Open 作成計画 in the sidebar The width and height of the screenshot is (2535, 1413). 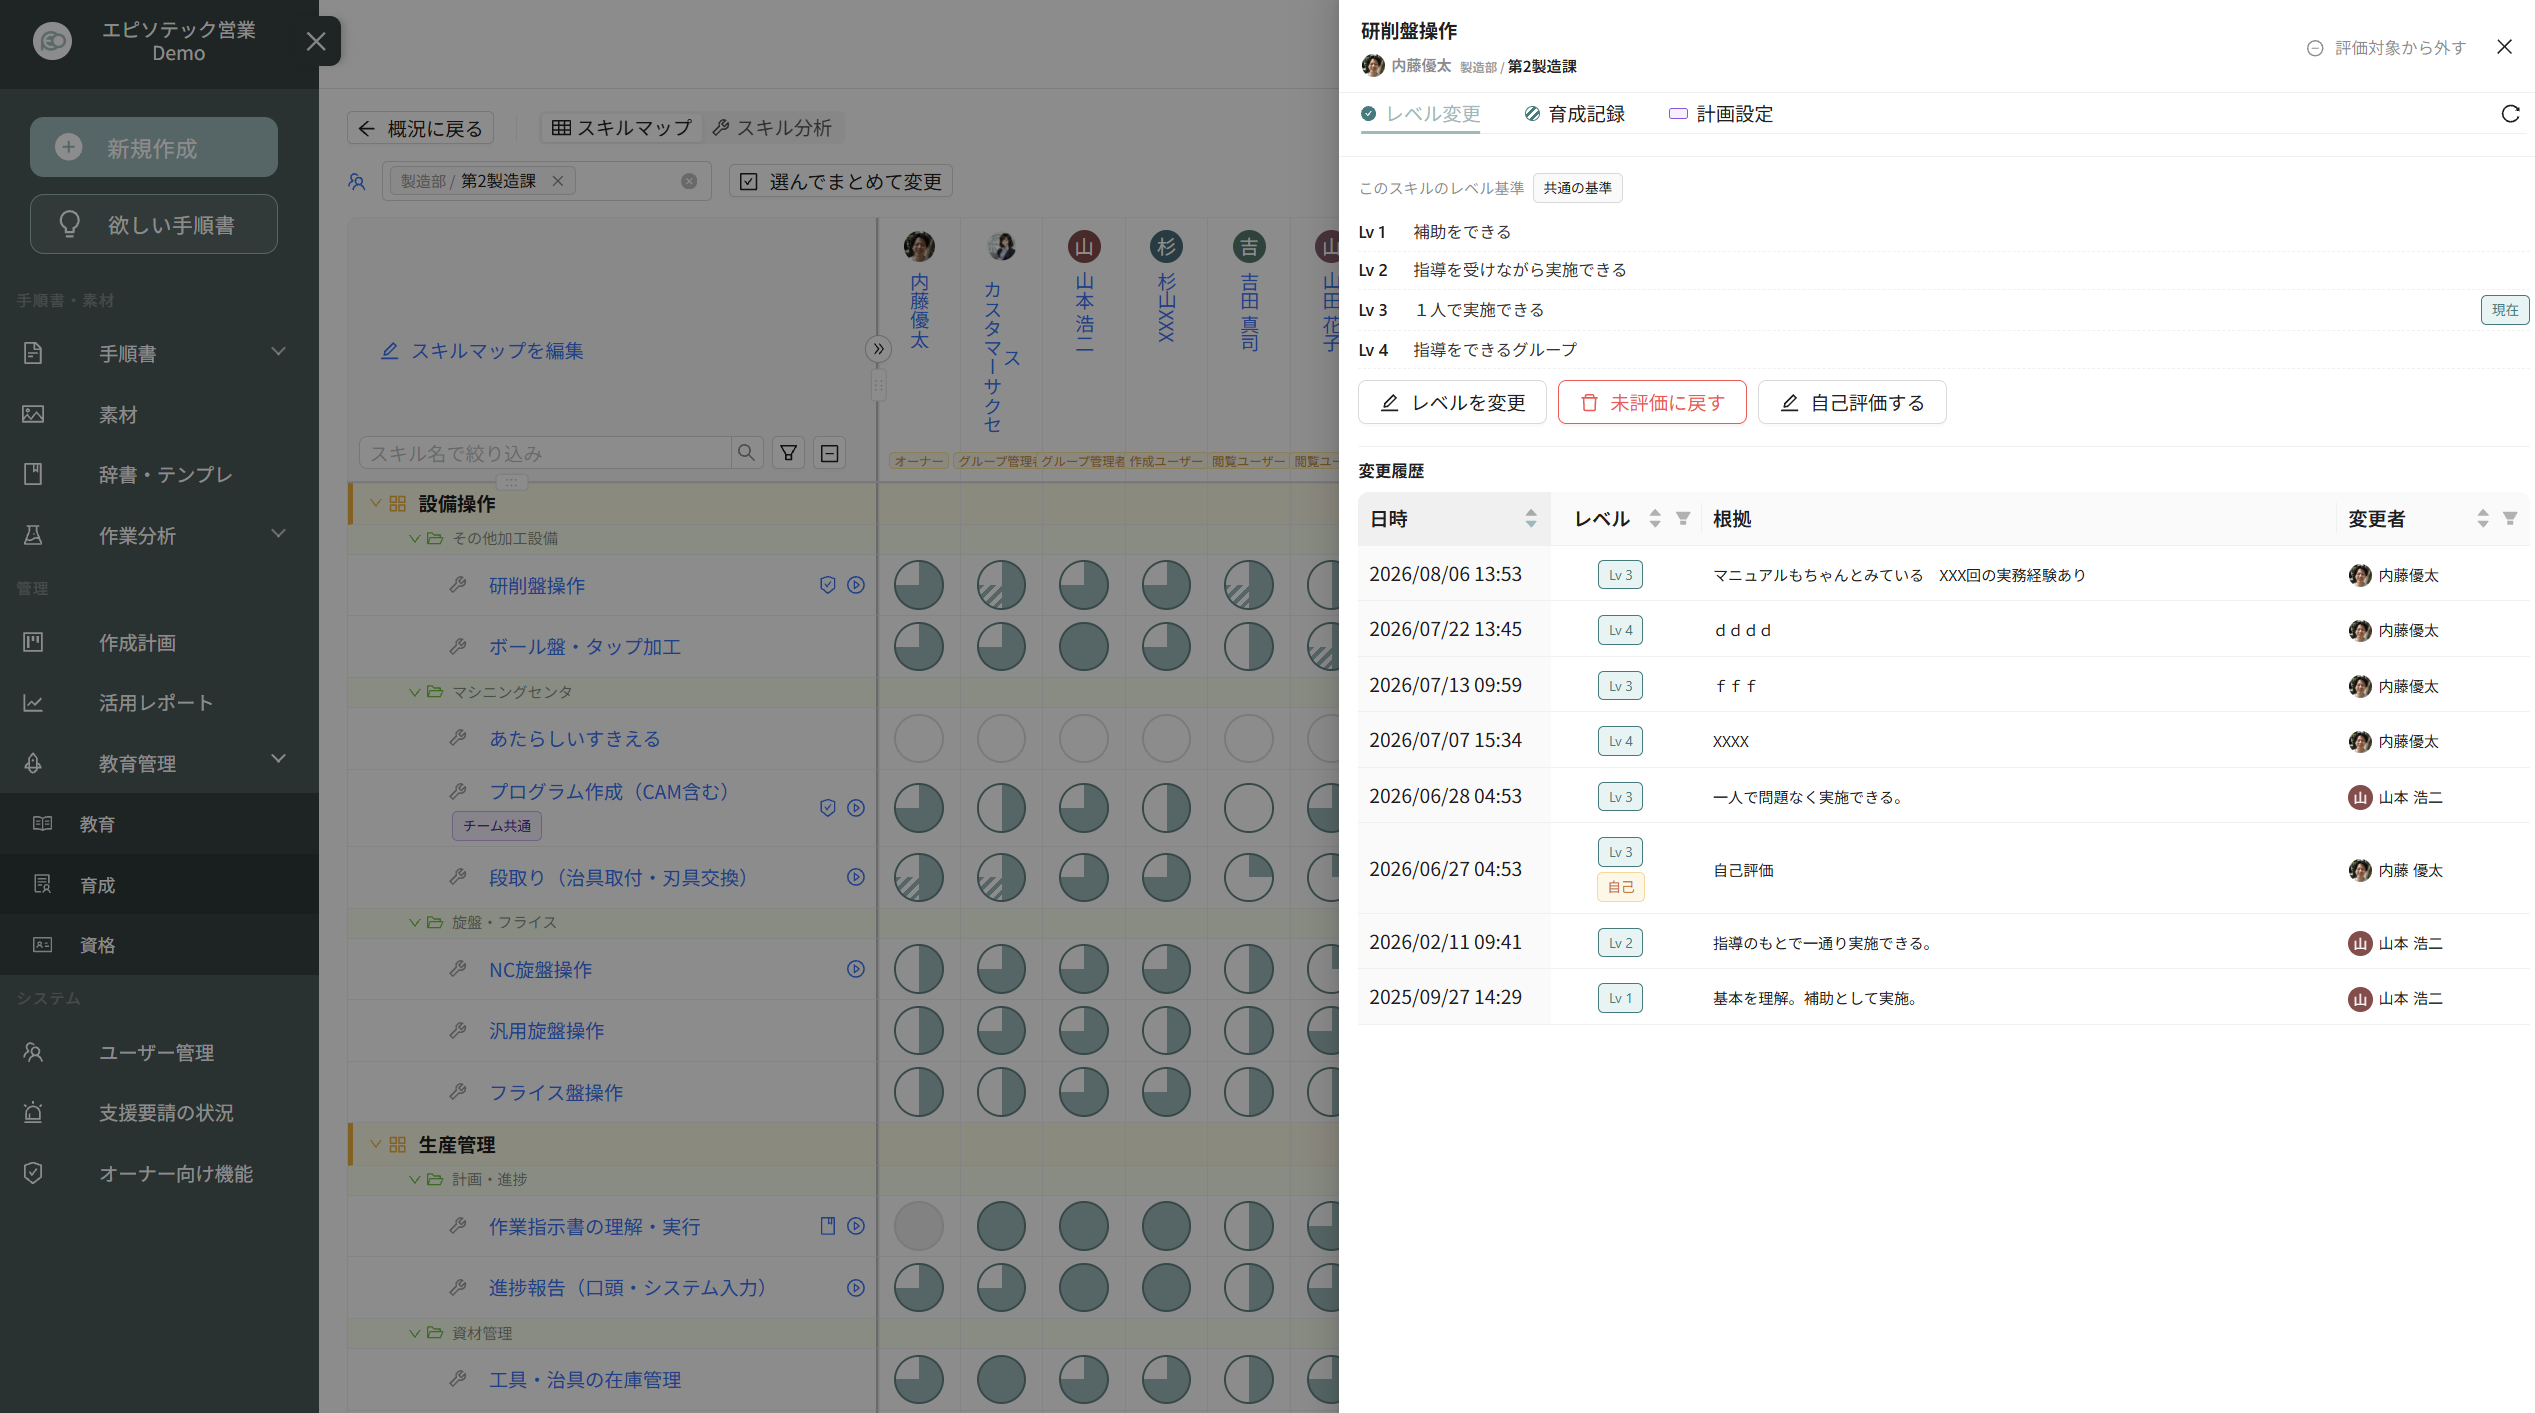click(x=159, y=642)
